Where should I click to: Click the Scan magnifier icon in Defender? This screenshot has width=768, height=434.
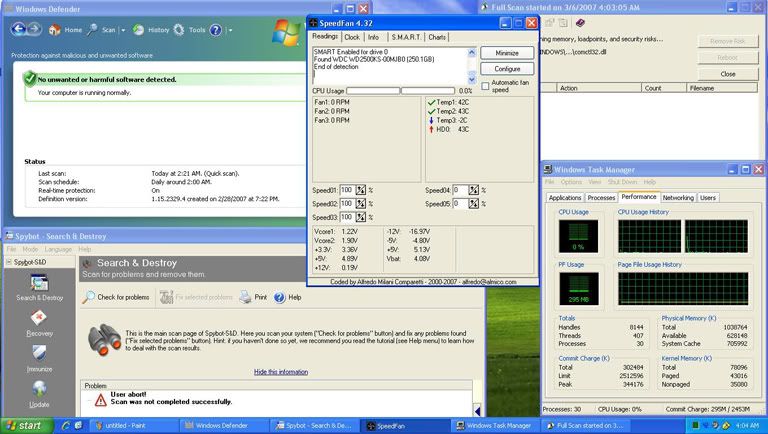pos(91,30)
